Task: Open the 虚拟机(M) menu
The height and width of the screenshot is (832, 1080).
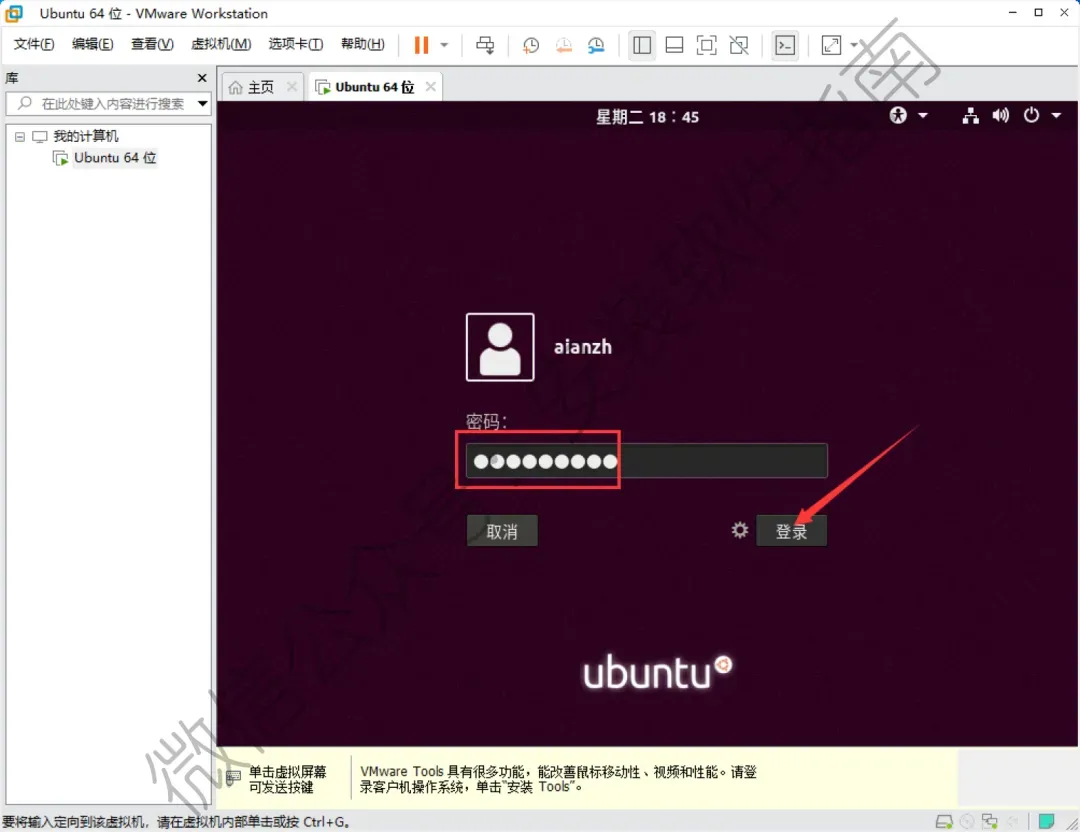Action: coord(221,44)
